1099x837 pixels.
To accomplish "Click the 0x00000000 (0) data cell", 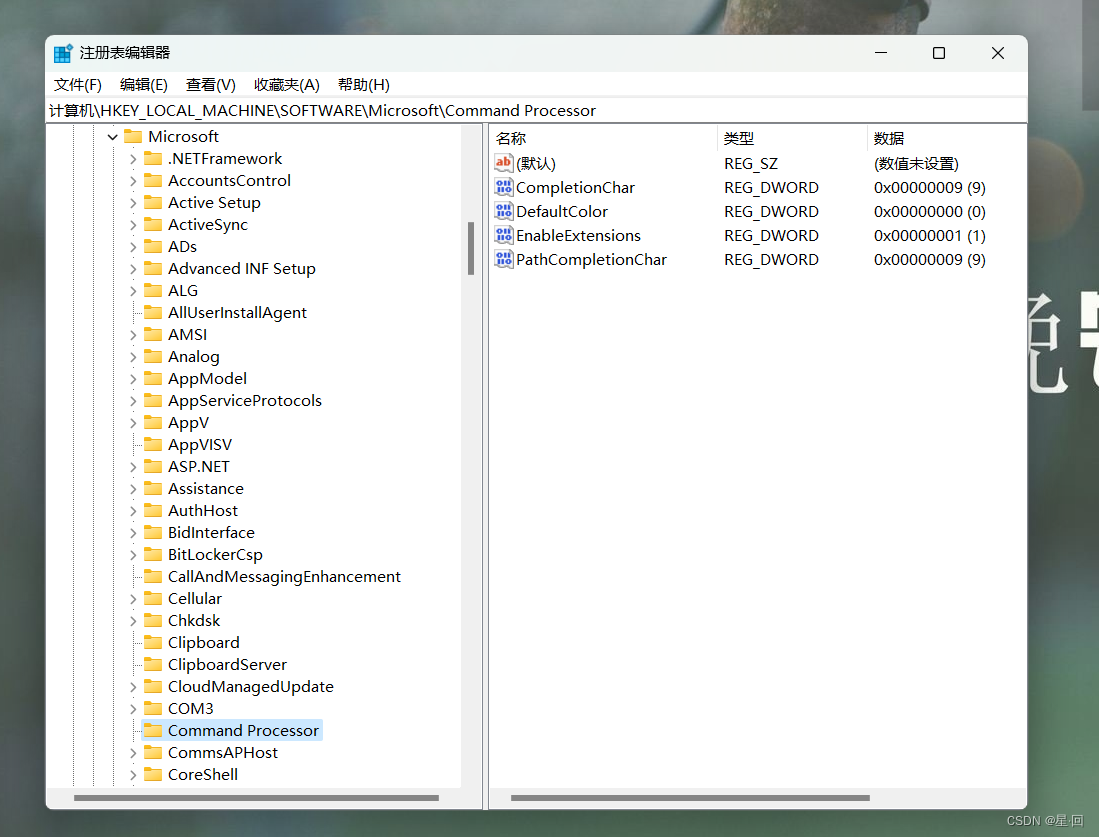I will click(x=929, y=212).
